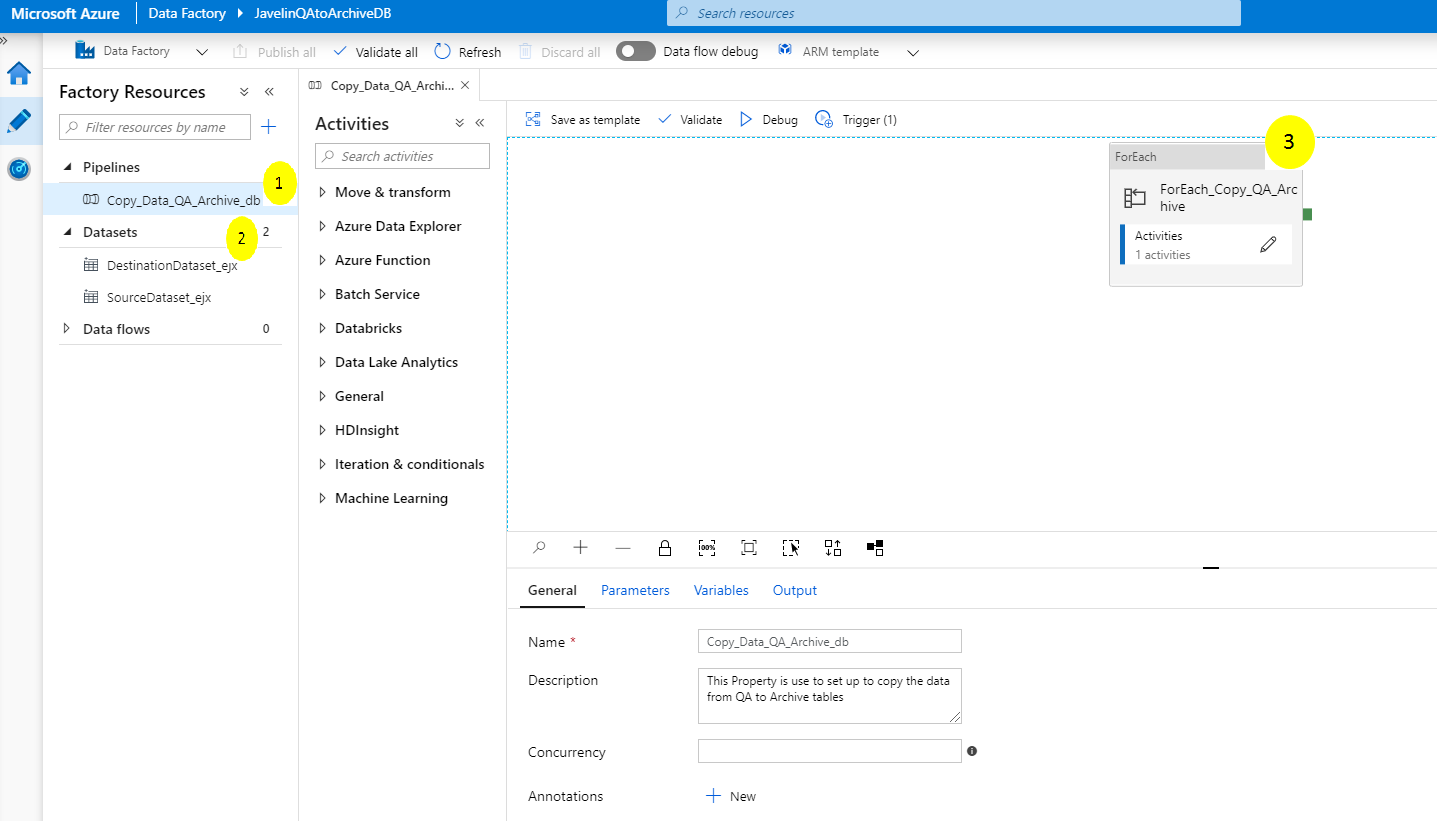The image size is (1437, 821).
Task: Click the Data Factory toolbar icon
Action: [x=85, y=51]
